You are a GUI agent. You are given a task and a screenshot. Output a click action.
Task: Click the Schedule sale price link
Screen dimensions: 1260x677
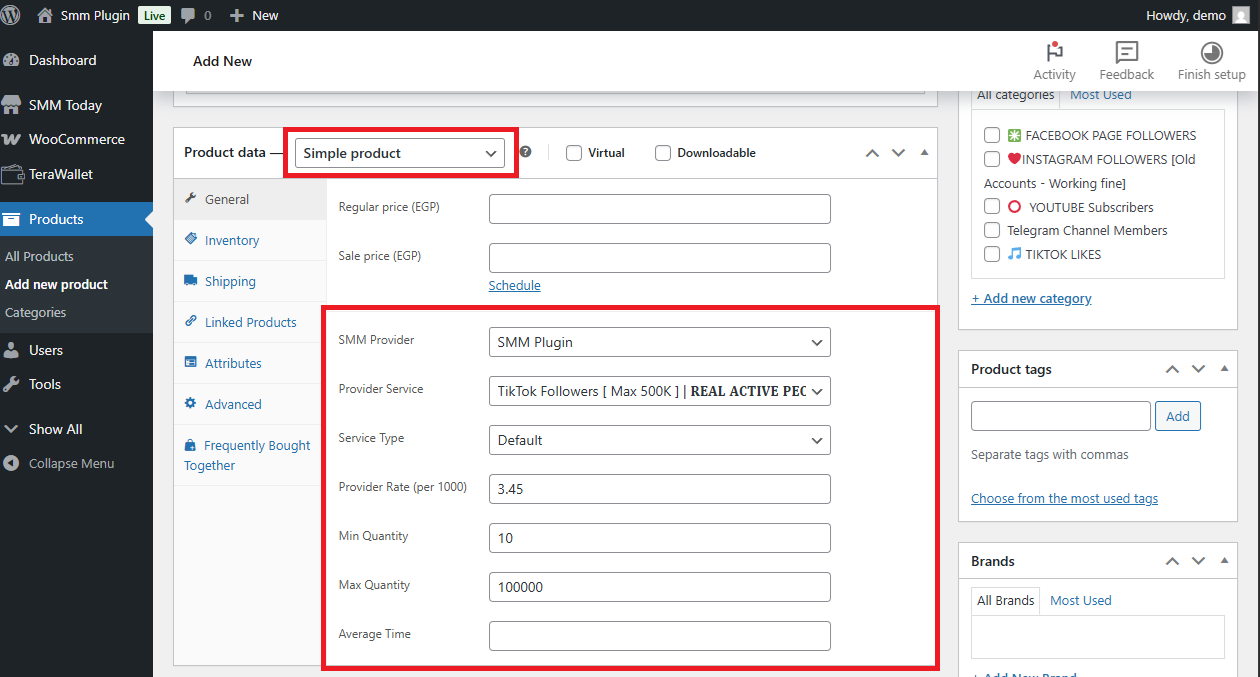(x=514, y=285)
